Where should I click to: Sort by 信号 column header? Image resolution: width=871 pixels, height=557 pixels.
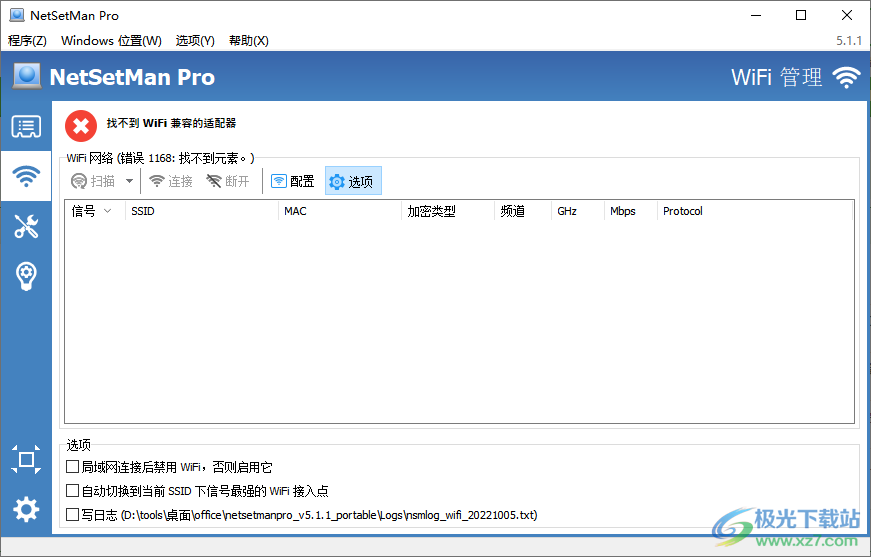point(95,211)
